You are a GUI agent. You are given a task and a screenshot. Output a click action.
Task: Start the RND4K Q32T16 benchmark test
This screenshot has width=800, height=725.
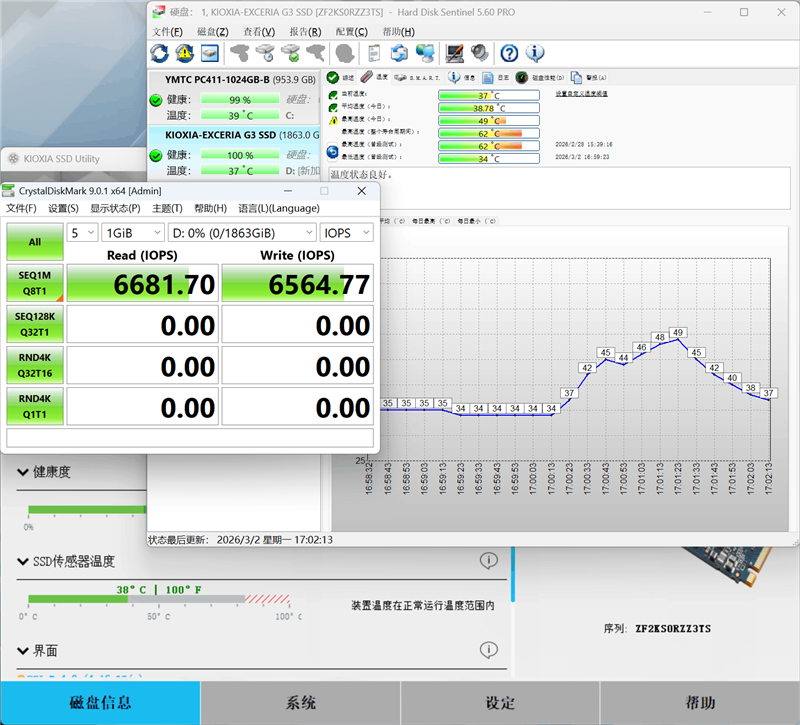click(x=35, y=365)
